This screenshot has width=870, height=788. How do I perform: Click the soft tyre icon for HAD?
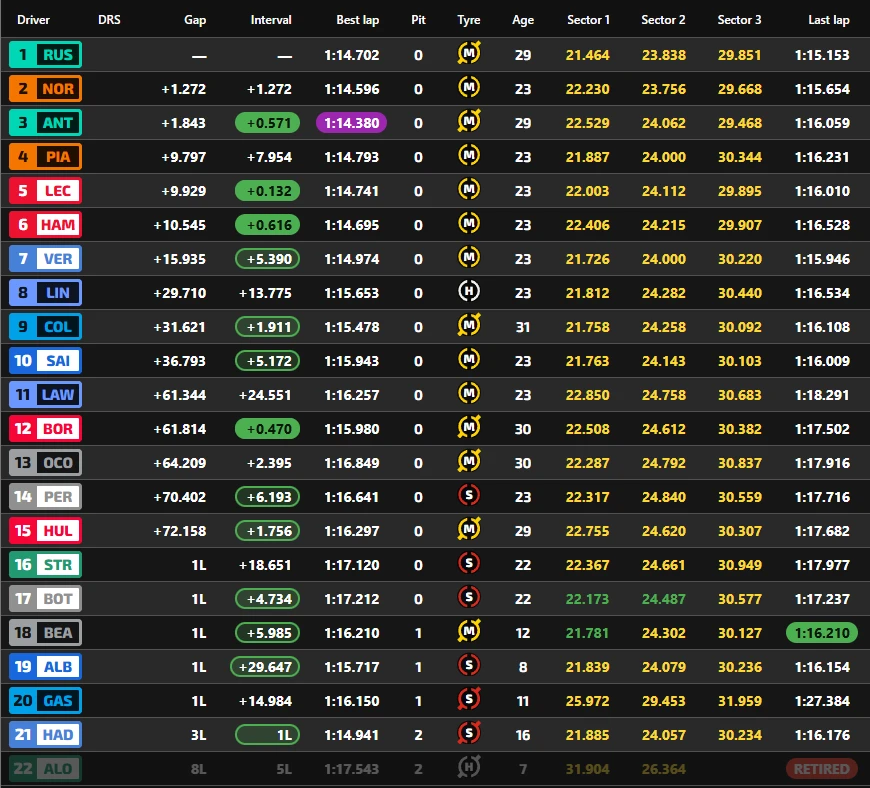pyautogui.click(x=469, y=733)
